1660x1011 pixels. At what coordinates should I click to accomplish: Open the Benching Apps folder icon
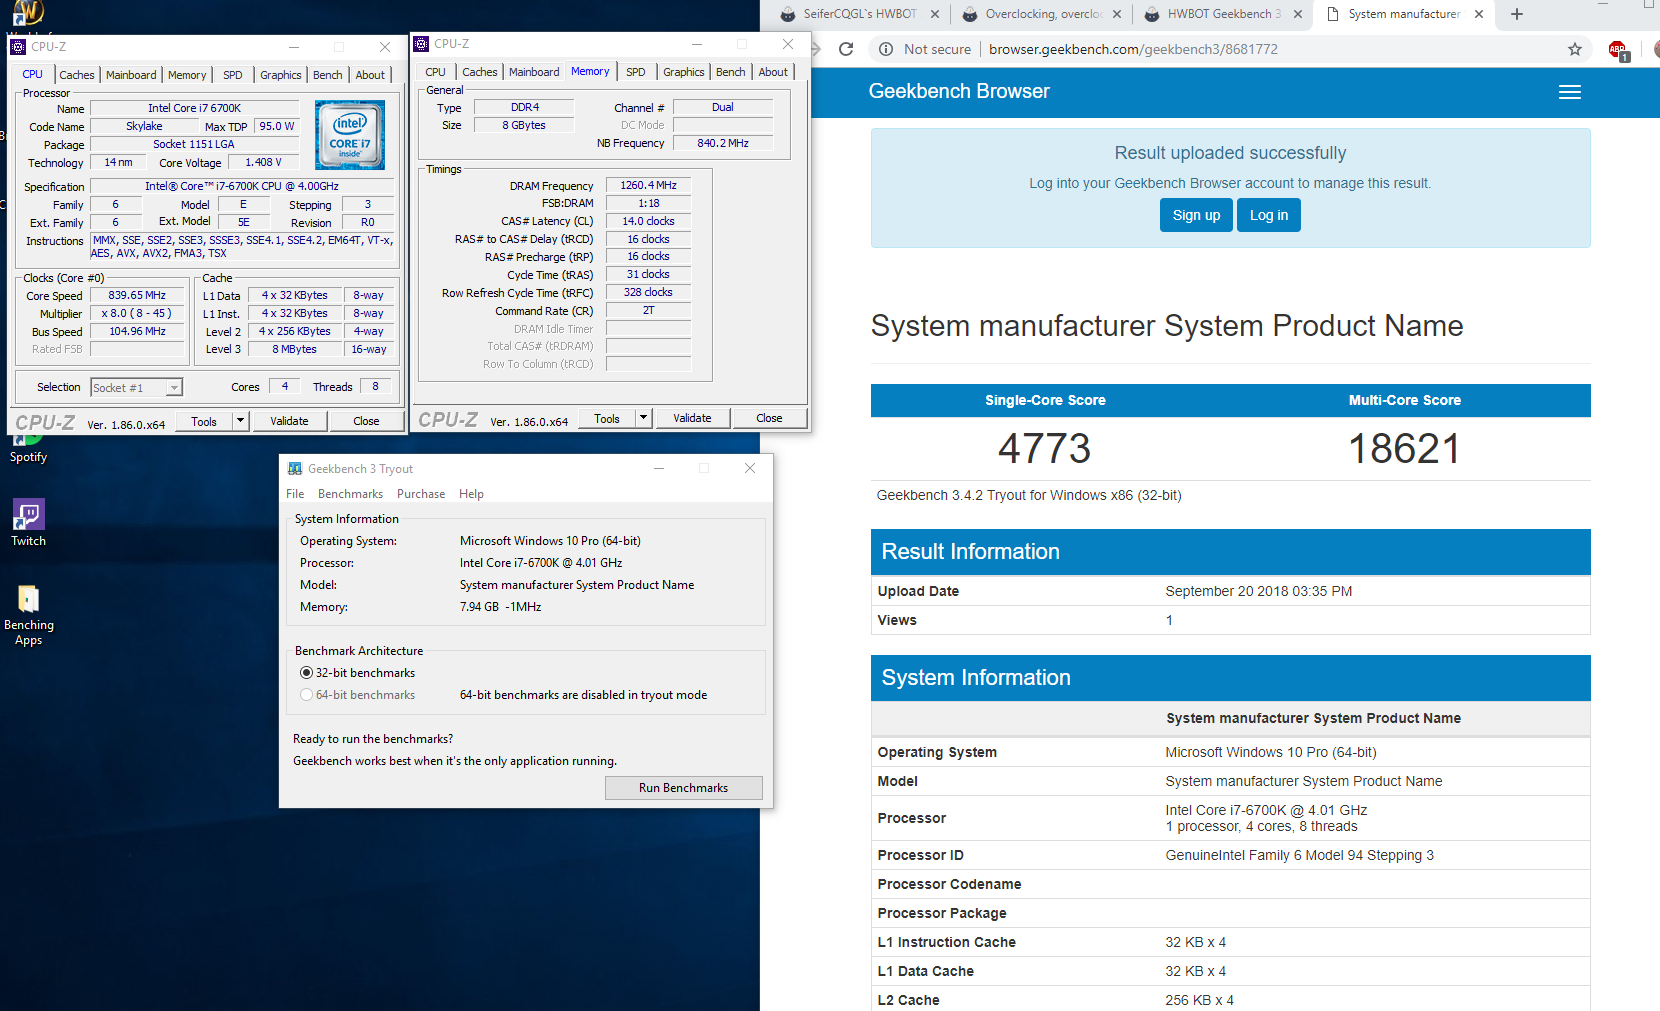[28, 616]
